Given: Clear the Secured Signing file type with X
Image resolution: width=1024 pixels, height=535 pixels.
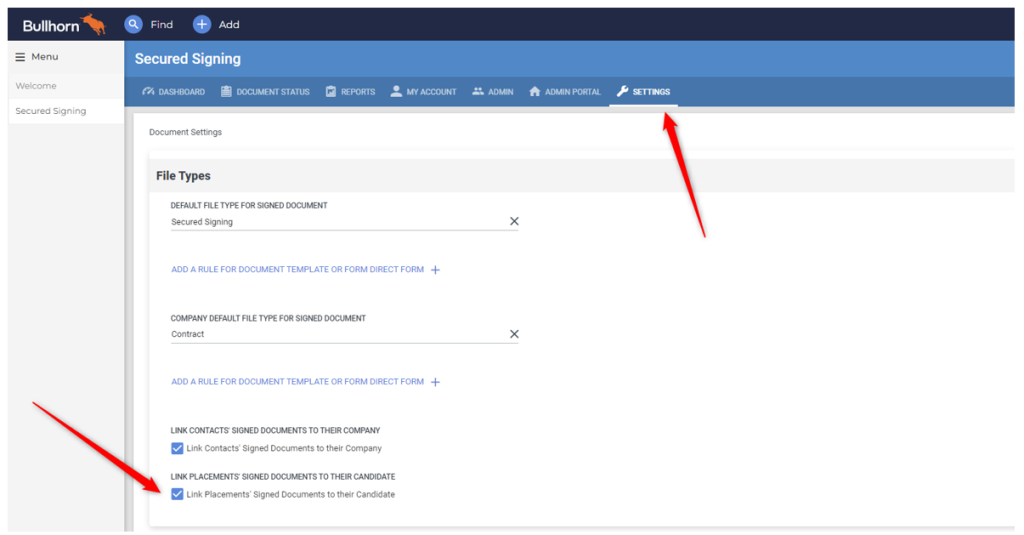Looking at the screenshot, I should (514, 222).
